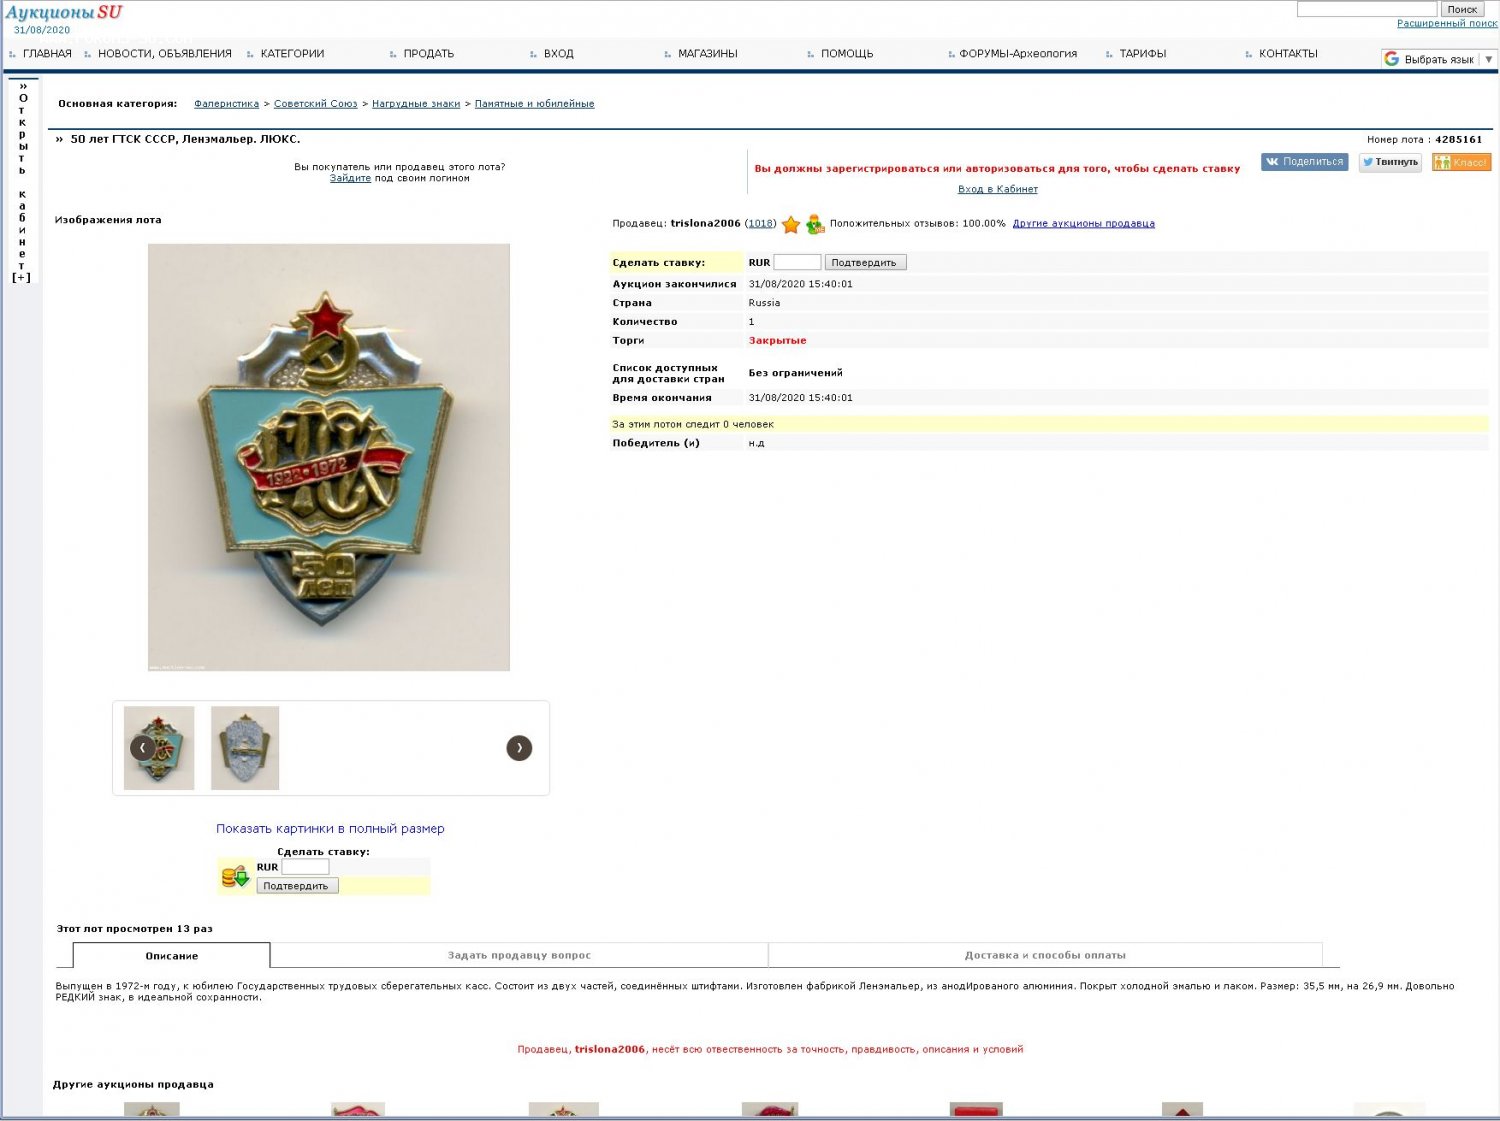Click the gold star seller rating icon
This screenshot has height=1121, width=1500.
coord(791,224)
